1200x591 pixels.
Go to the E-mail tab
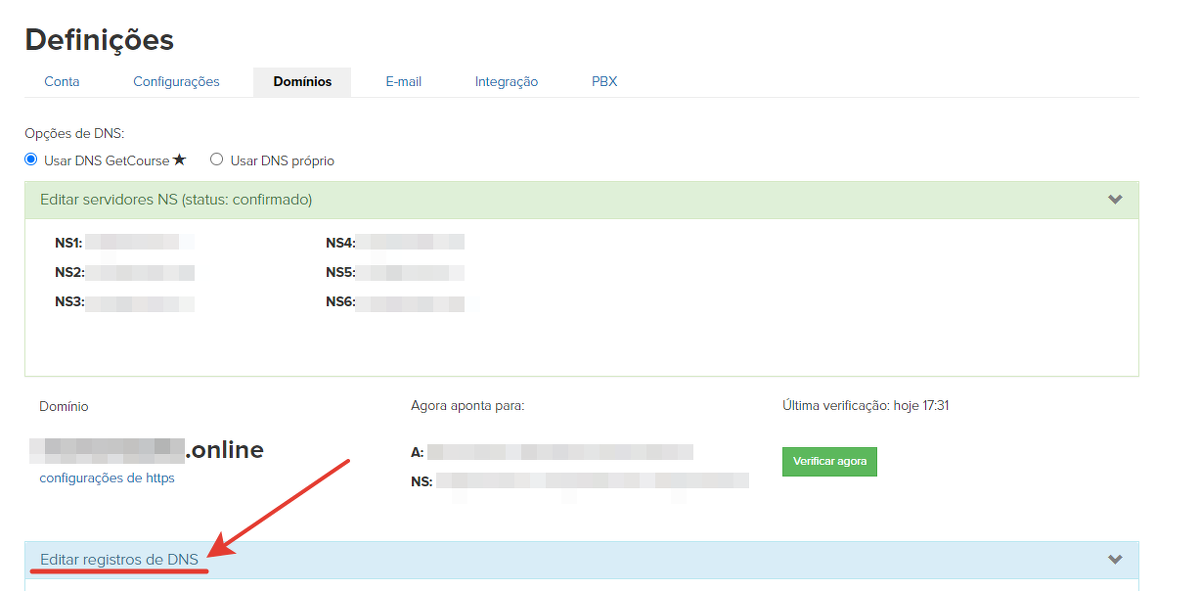coord(403,82)
